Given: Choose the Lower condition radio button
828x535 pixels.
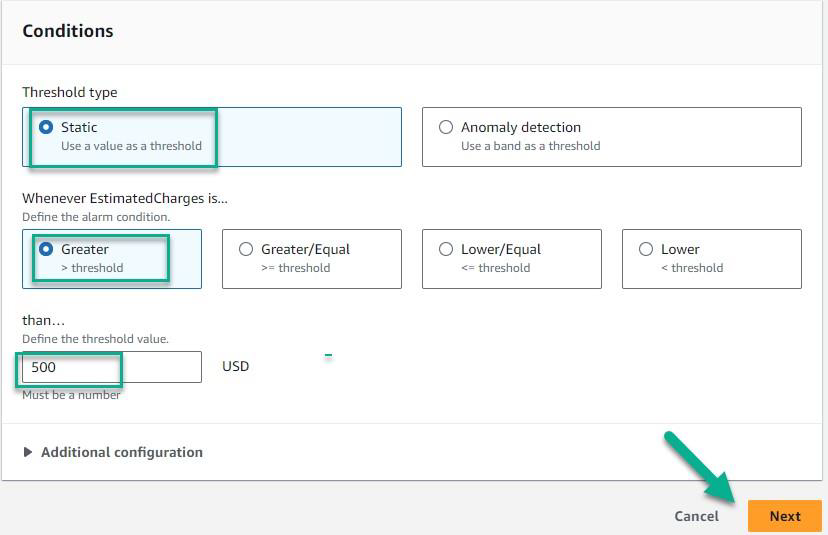Looking at the screenshot, I should 646,250.
